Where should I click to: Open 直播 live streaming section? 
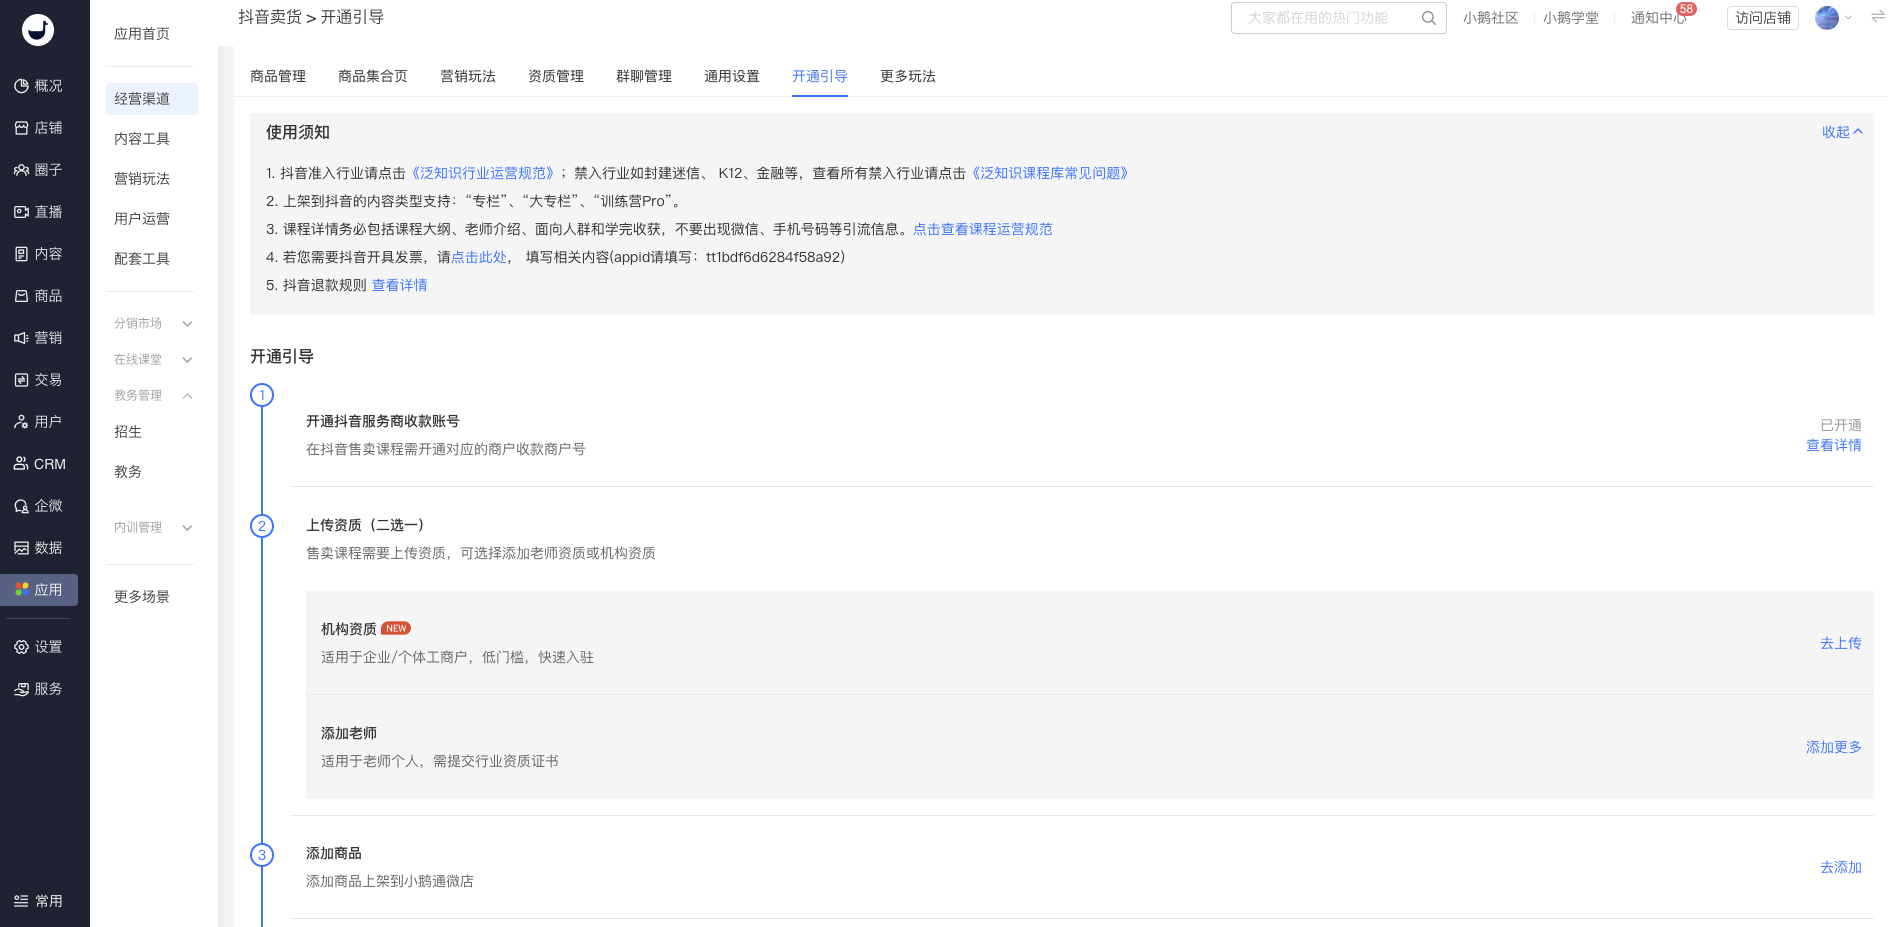[x=39, y=212]
